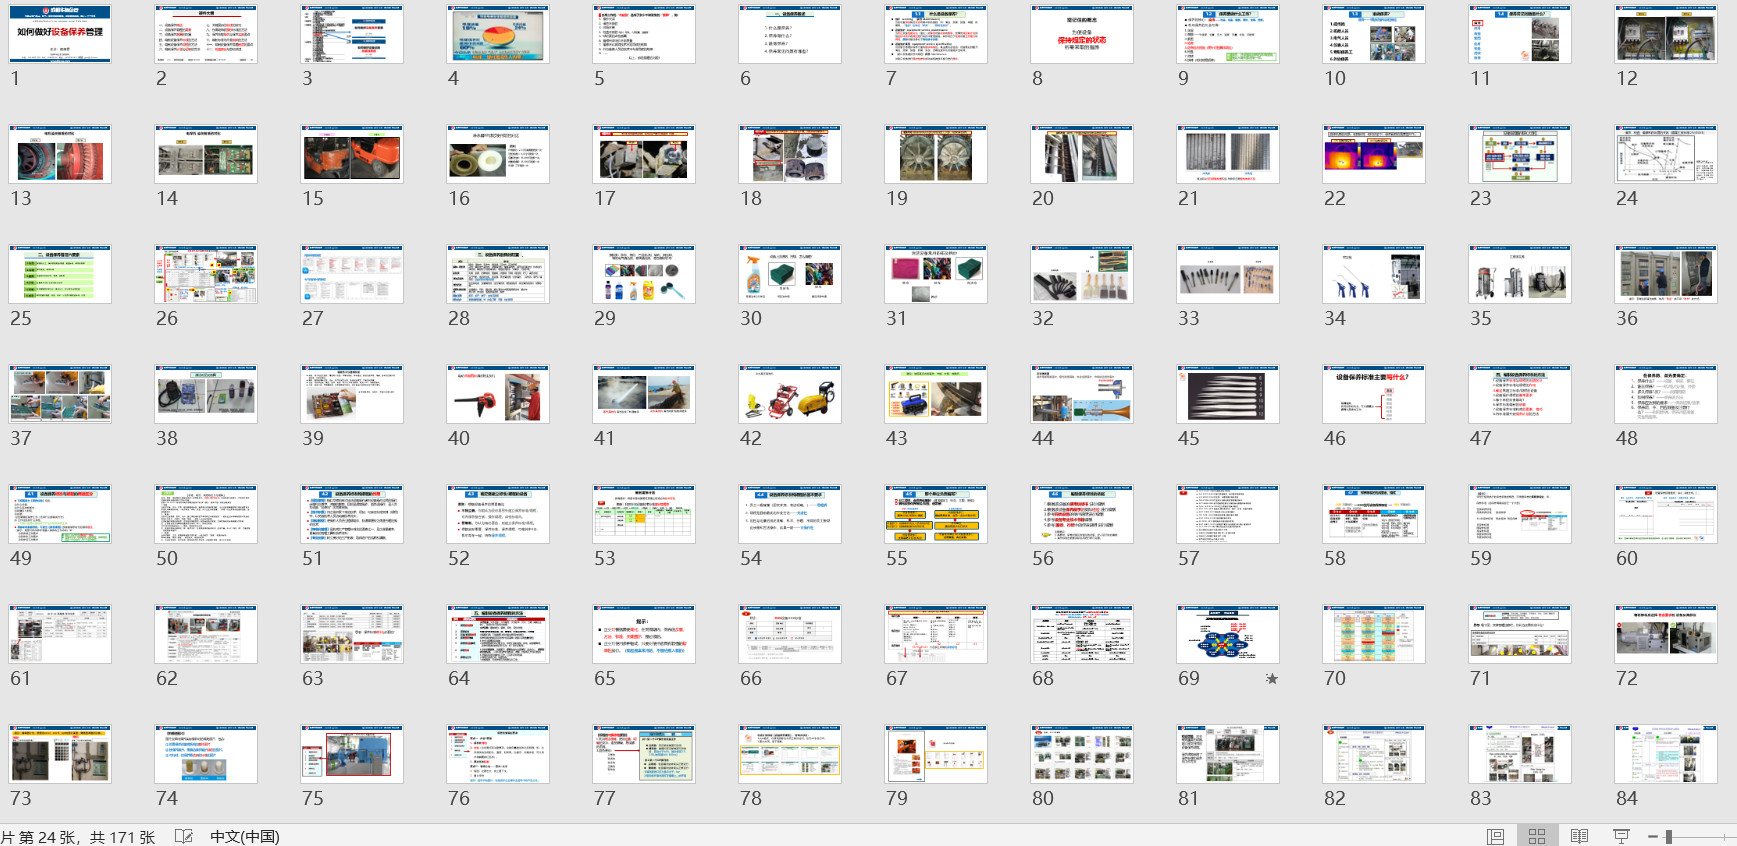Screen dimensions: 1737x846
Task: Click the zoom slider handle
Action: pos(1669,836)
